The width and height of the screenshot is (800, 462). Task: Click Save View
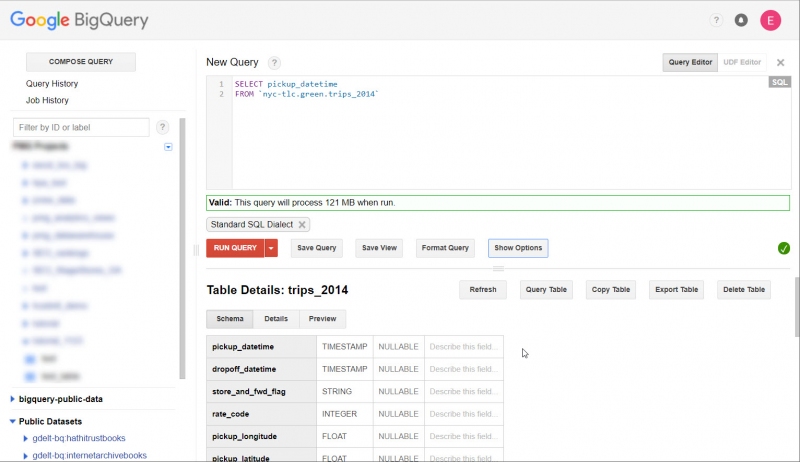point(379,248)
